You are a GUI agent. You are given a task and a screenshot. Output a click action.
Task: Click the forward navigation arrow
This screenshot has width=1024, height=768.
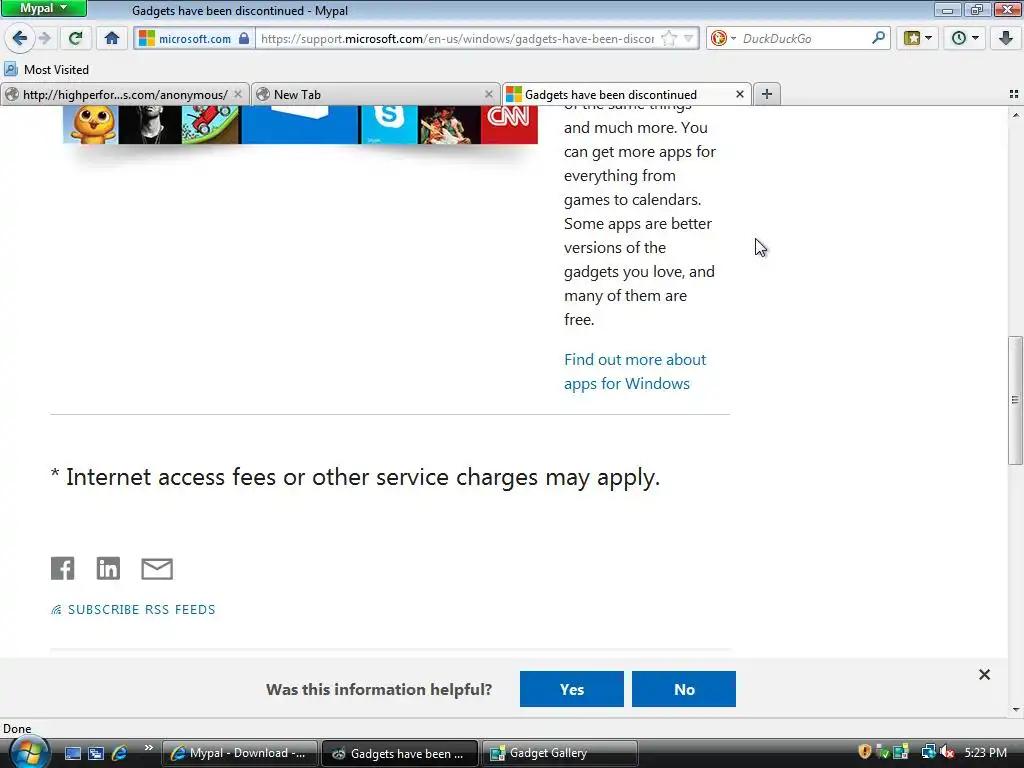coord(44,39)
